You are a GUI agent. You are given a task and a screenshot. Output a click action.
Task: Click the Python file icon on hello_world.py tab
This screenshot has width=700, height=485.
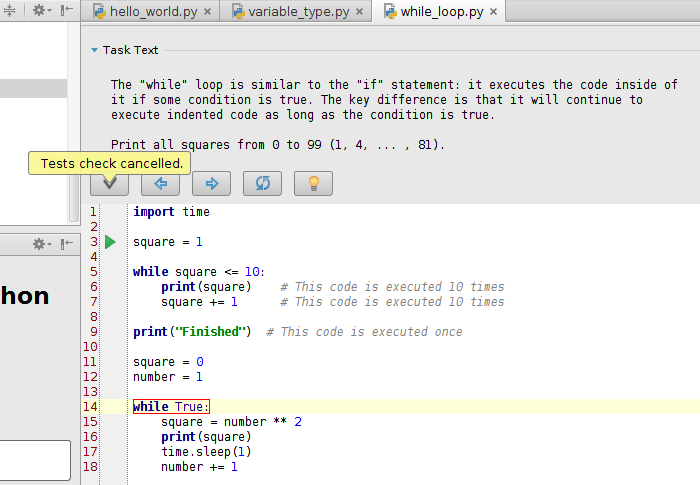99,11
